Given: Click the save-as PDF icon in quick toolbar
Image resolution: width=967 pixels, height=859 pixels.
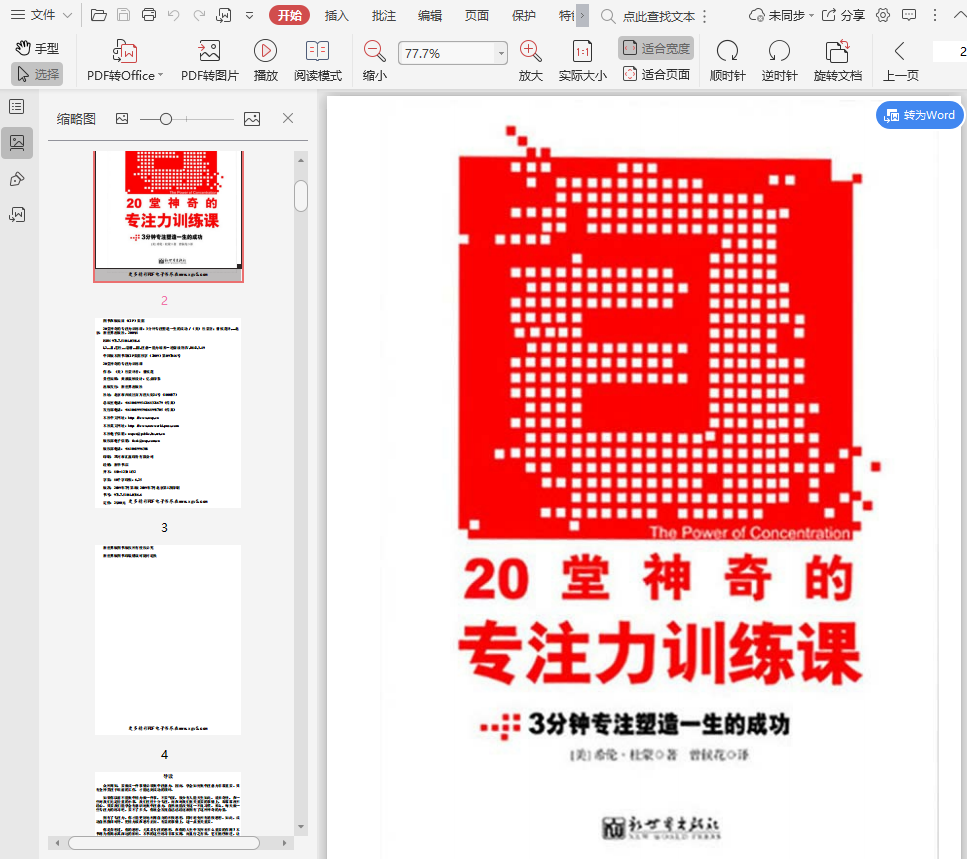Looking at the screenshot, I should tap(224, 15).
